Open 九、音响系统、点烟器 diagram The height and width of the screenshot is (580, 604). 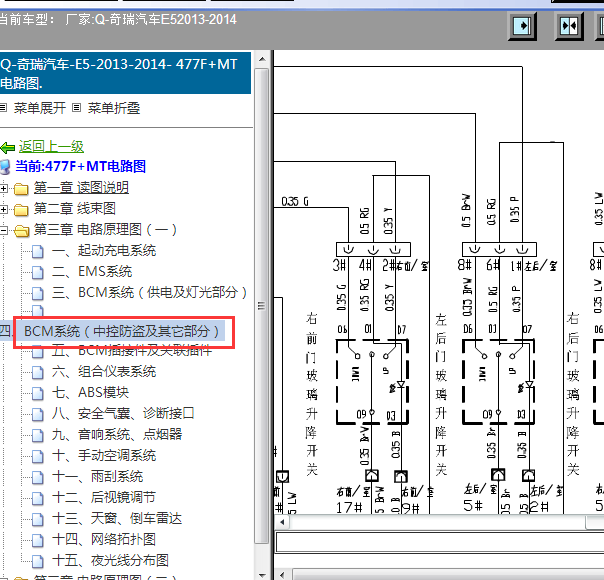tap(117, 434)
